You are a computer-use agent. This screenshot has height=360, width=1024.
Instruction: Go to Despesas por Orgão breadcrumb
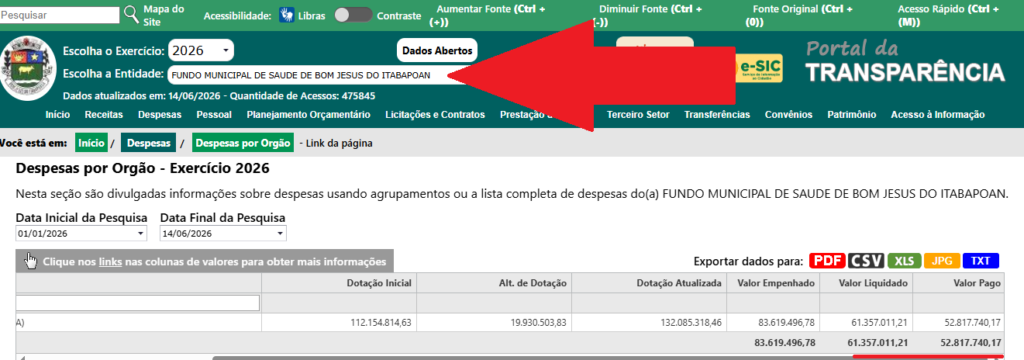pos(243,143)
